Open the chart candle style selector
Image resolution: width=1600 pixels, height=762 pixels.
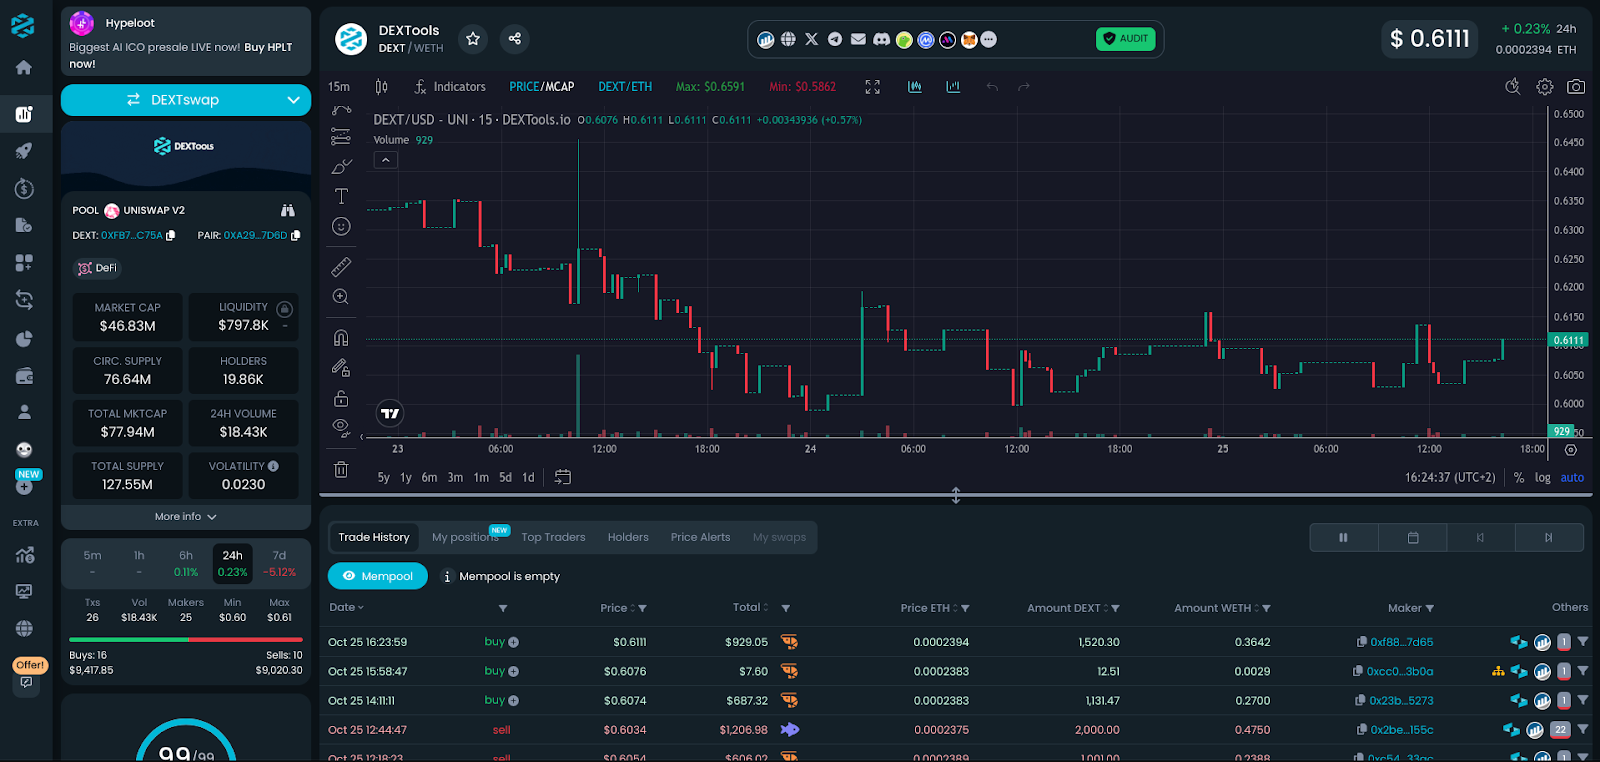[x=382, y=87]
